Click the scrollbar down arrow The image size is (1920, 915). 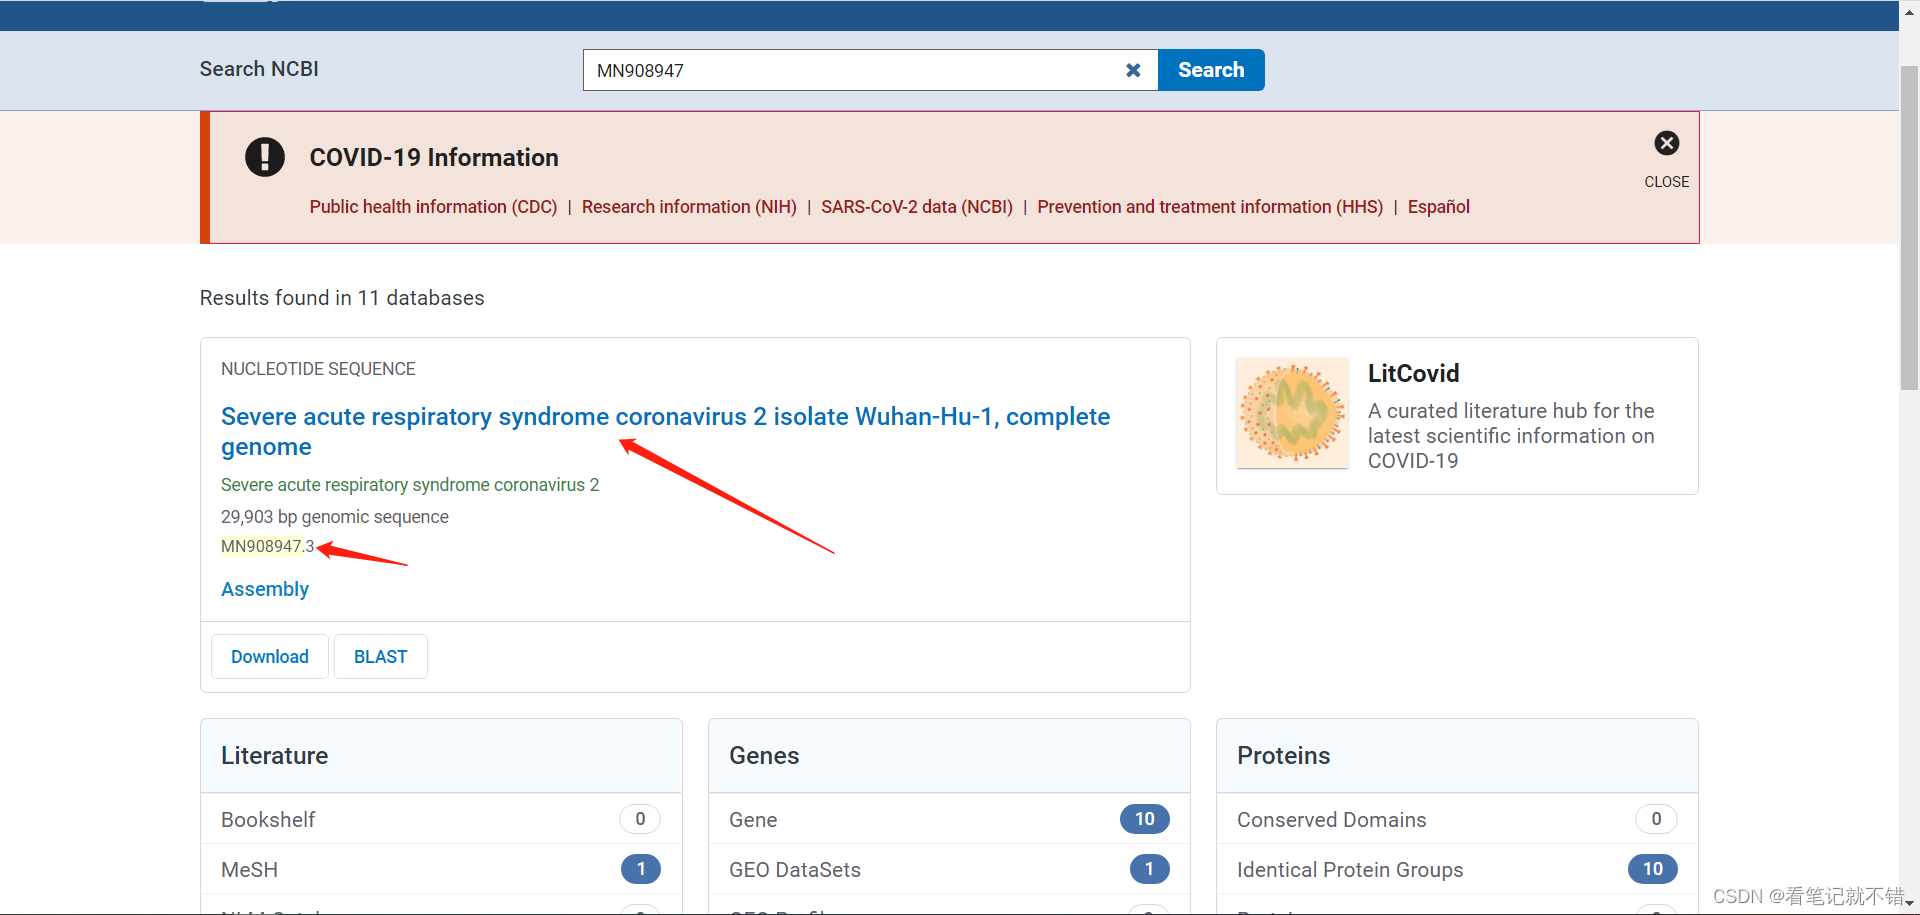click(x=1909, y=904)
